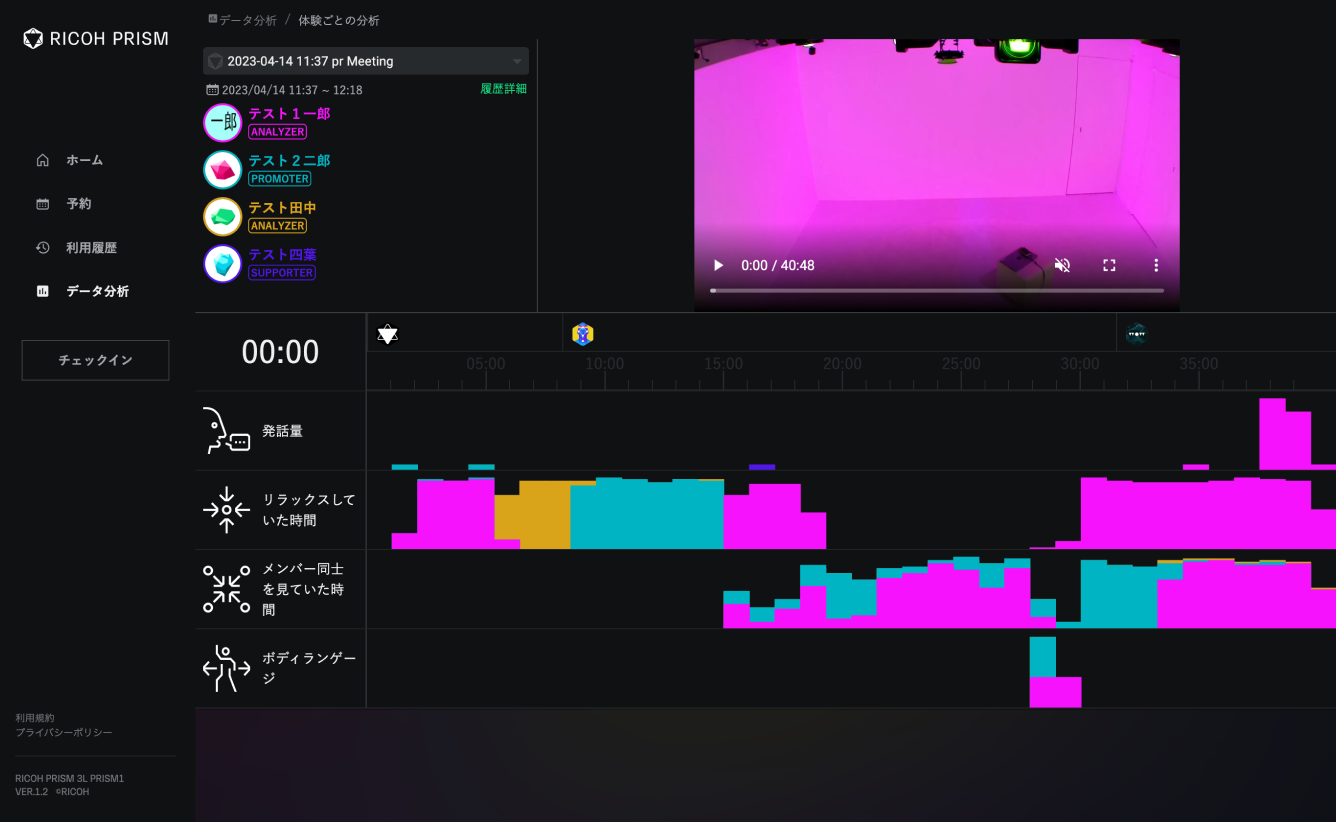Select データ分析 in the sidebar
1336x822 pixels.
coord(97,292)
